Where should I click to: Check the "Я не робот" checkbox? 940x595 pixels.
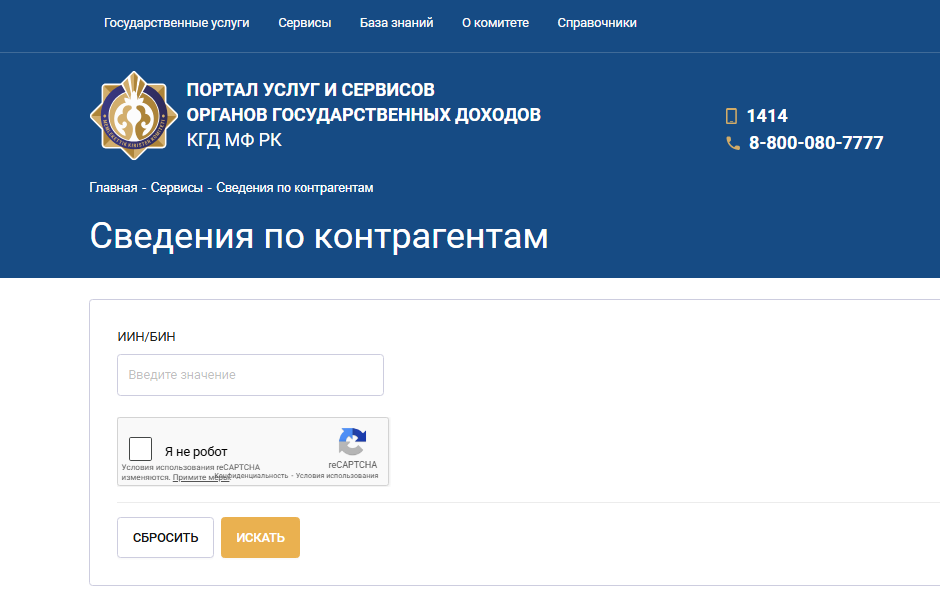point(140,447)
